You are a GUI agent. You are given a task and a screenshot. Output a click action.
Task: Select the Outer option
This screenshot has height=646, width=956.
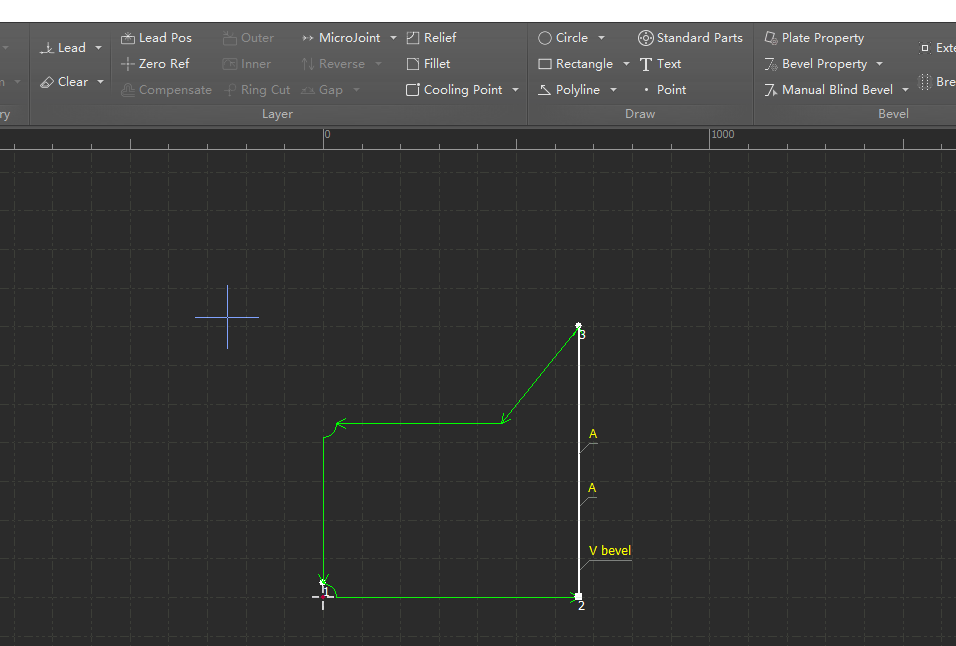pyautogui.click(x=248, y=38)
